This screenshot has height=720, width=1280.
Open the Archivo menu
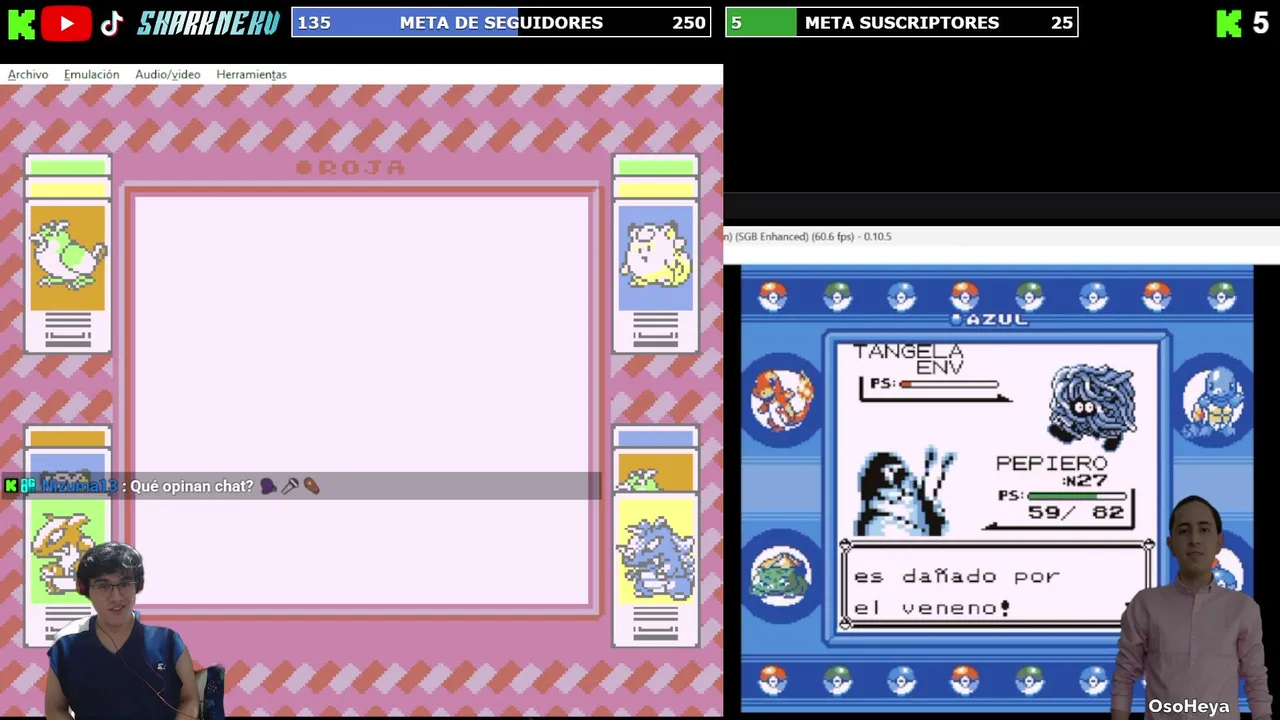pyautogui.click(x=28, y=74)
